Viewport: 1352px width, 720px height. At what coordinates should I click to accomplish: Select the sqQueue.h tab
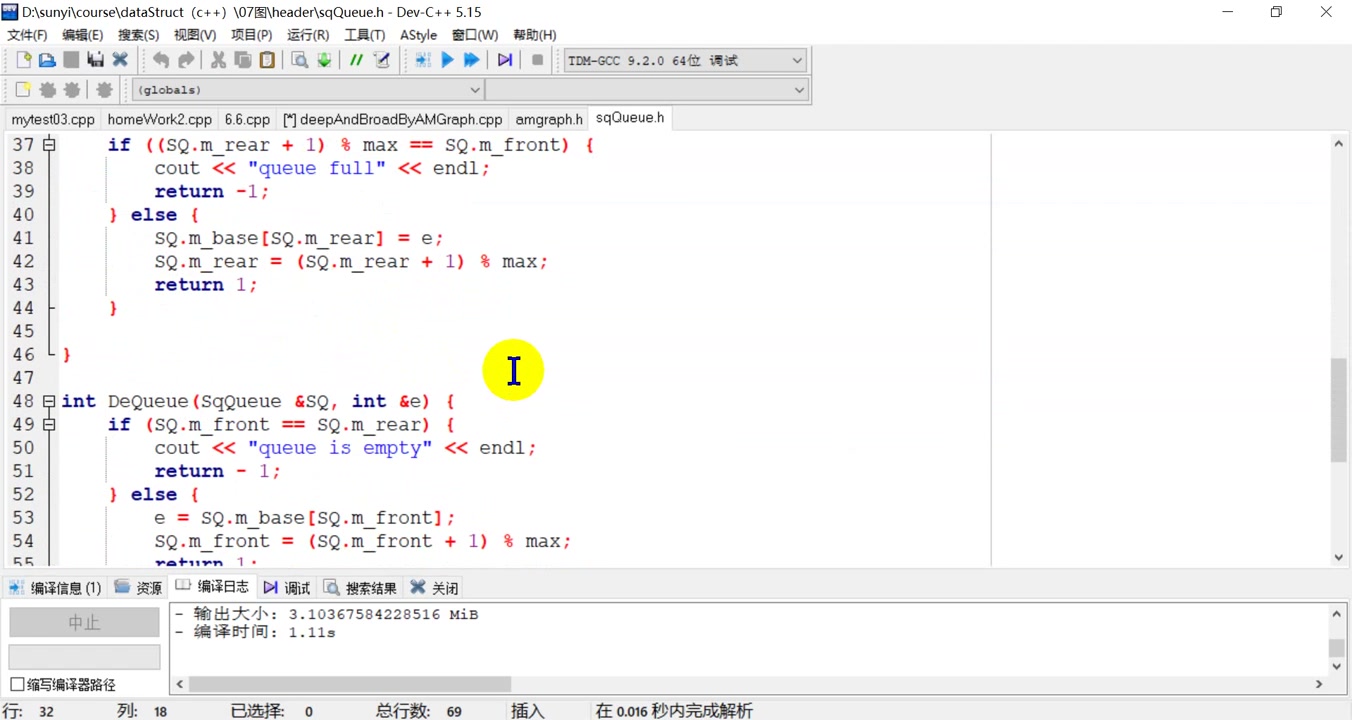tap(630, 118)
